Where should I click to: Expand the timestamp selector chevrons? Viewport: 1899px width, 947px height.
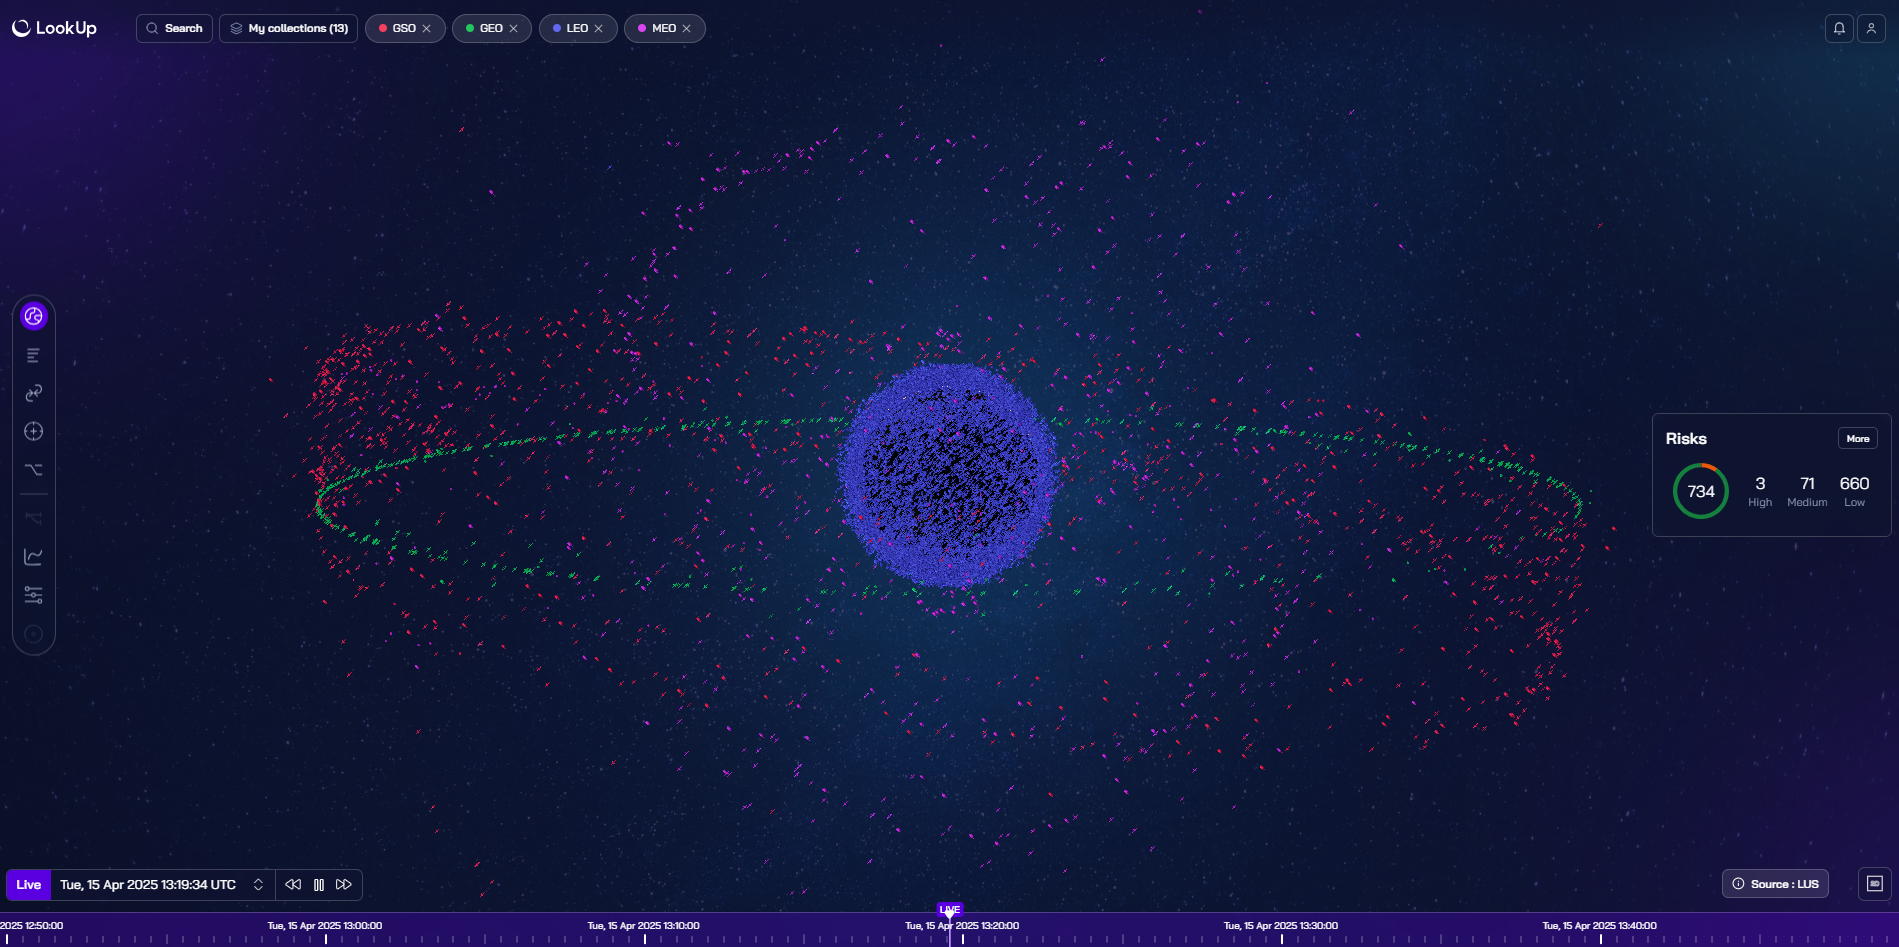click(x=258, y=884)
